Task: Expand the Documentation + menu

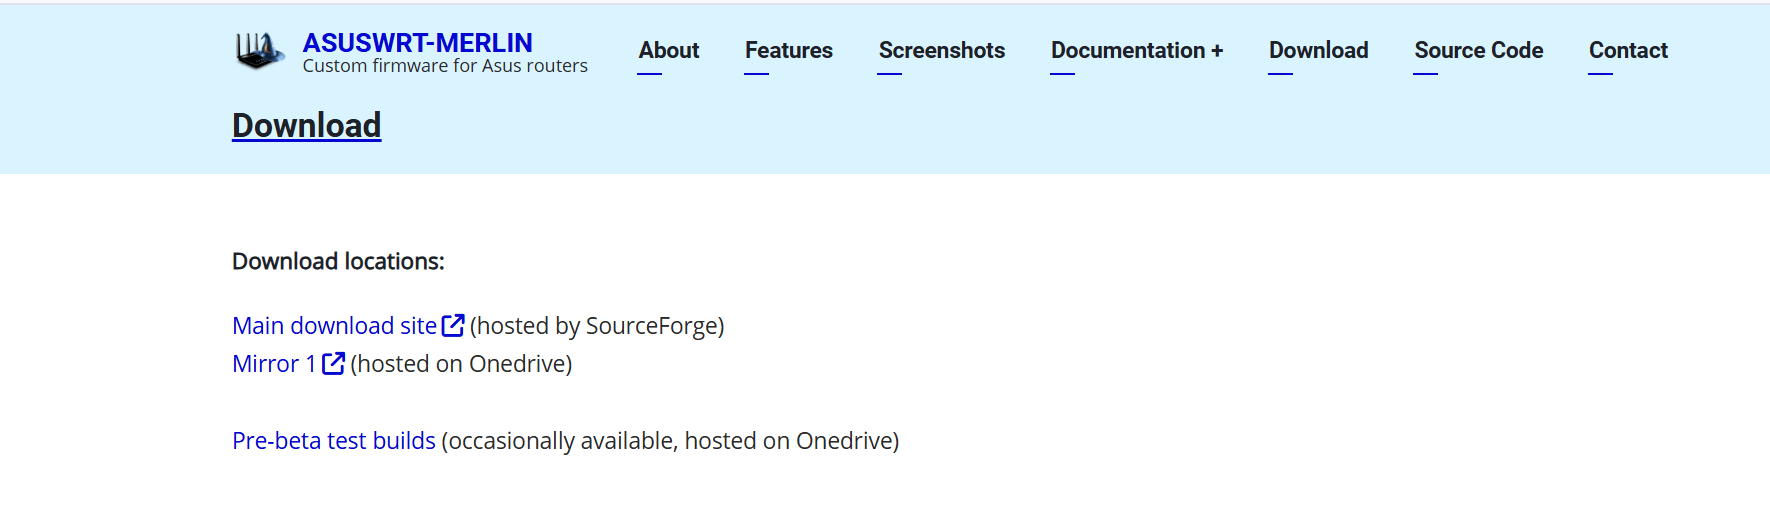Action: (x=1136, y=50)
